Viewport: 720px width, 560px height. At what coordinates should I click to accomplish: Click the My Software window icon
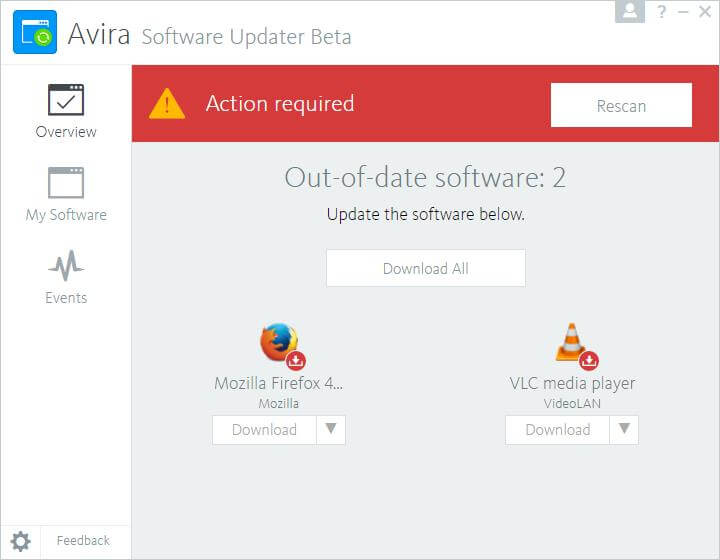pyautogui.click(x=66, y=183)
